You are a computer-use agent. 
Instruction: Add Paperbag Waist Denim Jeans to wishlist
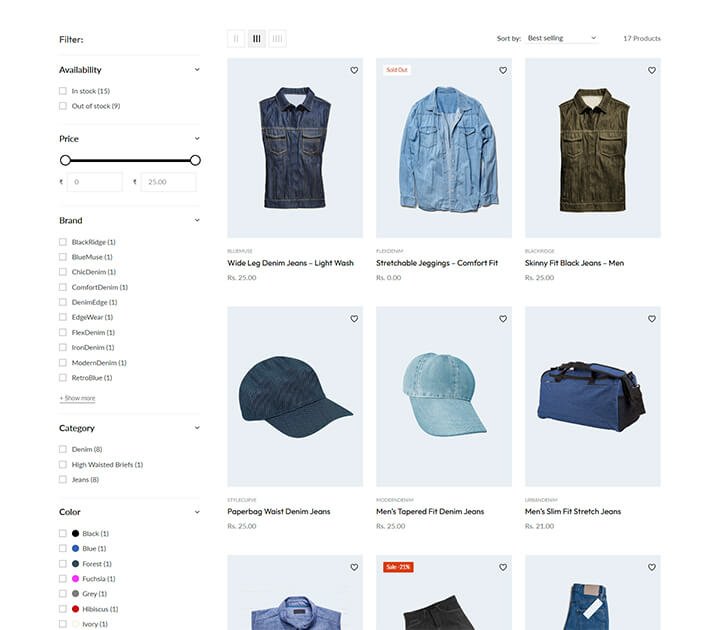(354, 319)
